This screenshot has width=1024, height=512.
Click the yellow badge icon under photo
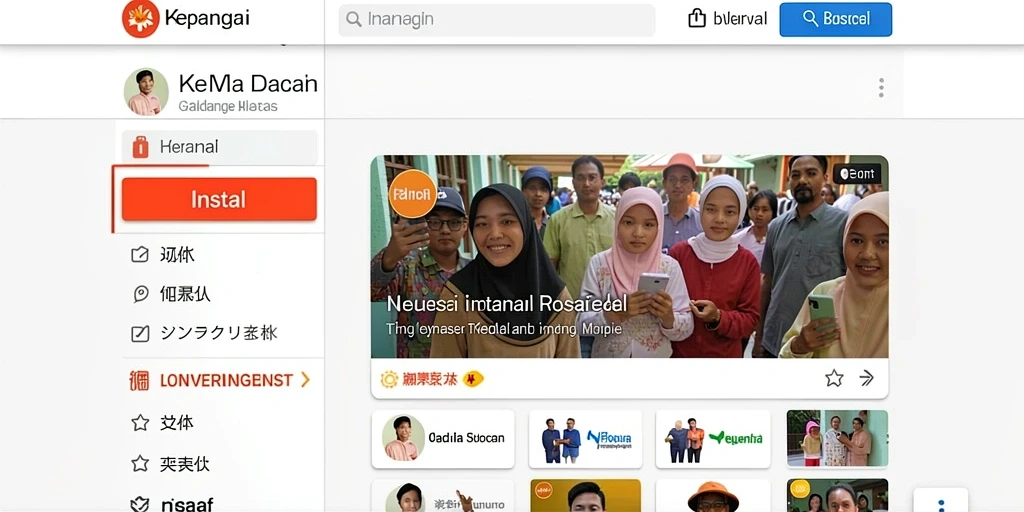(x=473, y=379)
